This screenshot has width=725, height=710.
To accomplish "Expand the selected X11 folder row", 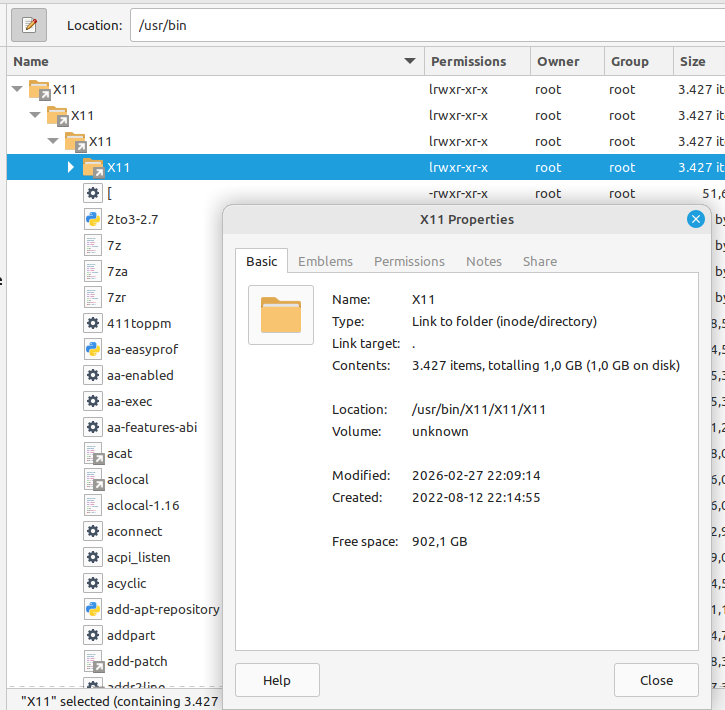I will coord(71,167).
